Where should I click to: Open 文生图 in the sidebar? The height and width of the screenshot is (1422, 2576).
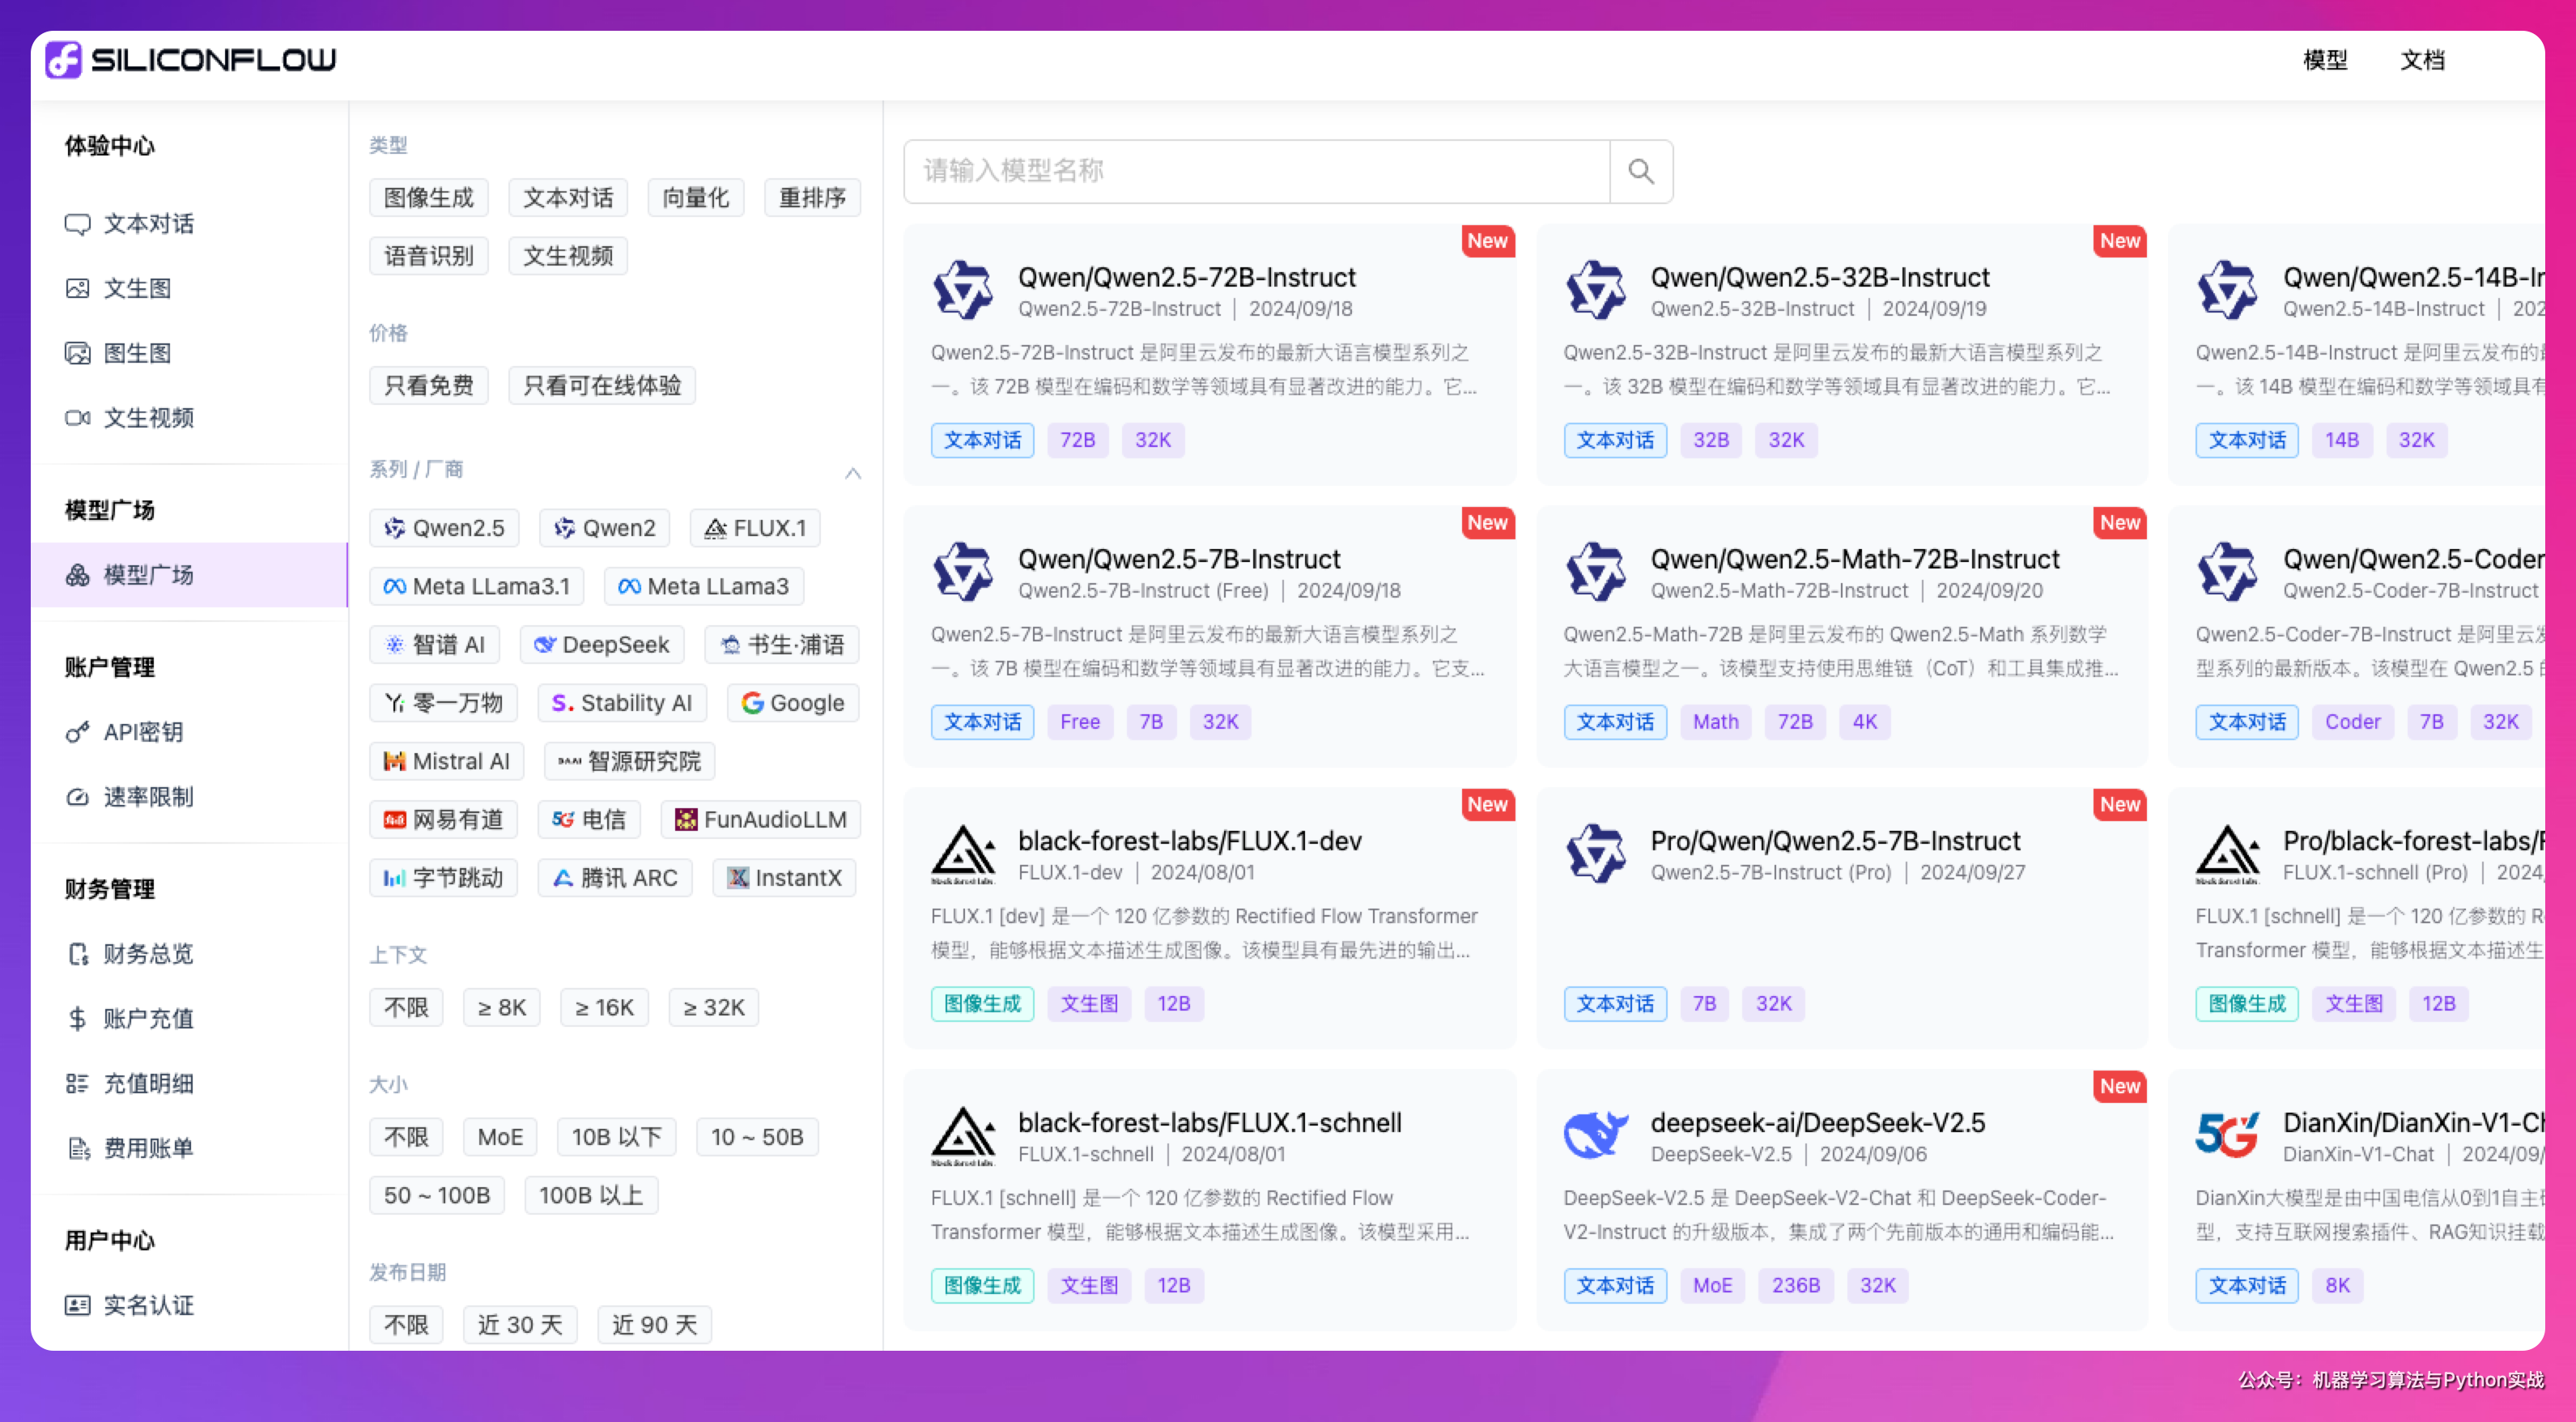click(x=137, y=289)
